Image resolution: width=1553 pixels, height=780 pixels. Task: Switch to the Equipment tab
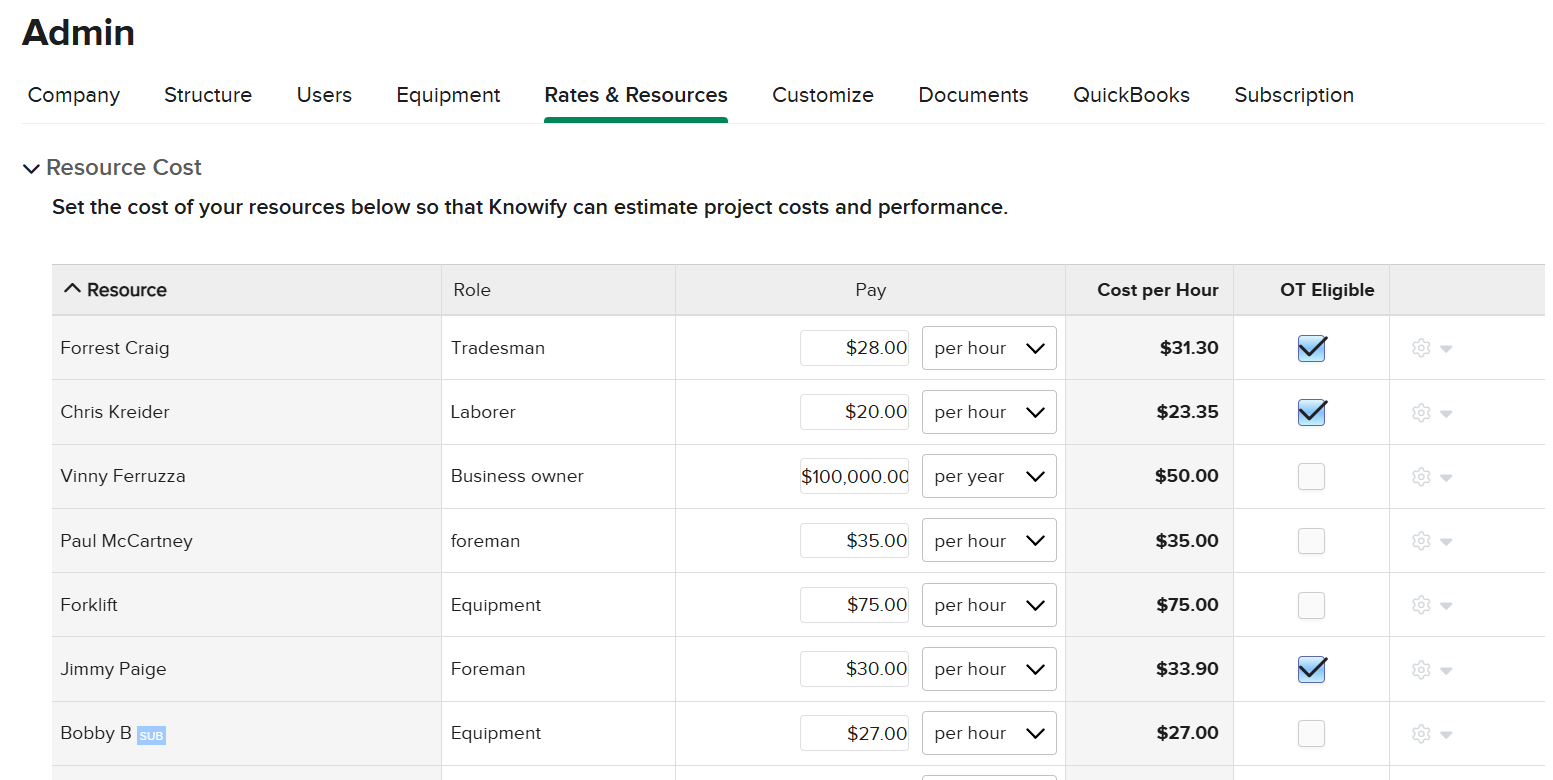(448, 95)
